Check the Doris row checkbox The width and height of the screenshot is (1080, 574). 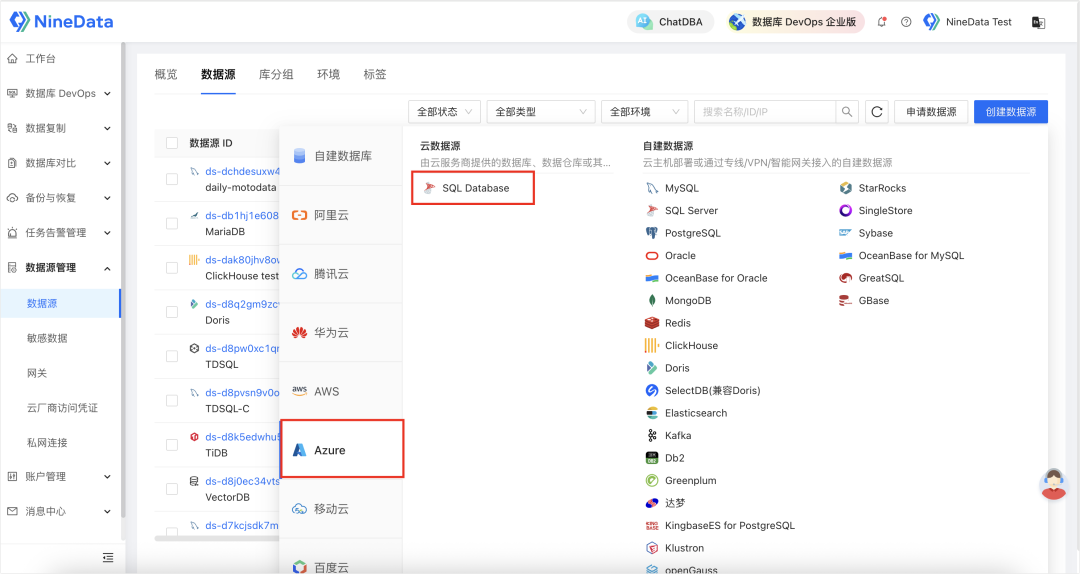tap(172, 312)
